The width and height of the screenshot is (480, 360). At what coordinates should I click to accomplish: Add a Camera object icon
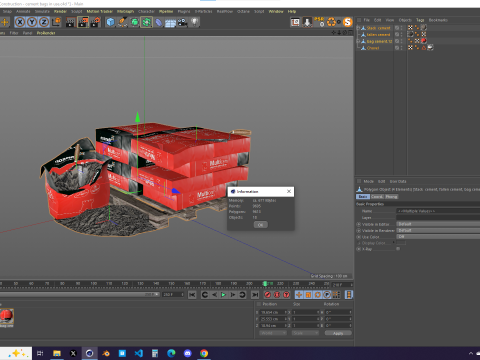182,22
